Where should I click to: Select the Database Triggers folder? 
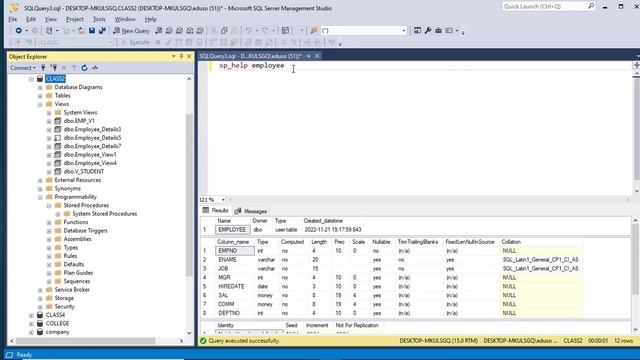pyautogui.click(x=85, y=231)
